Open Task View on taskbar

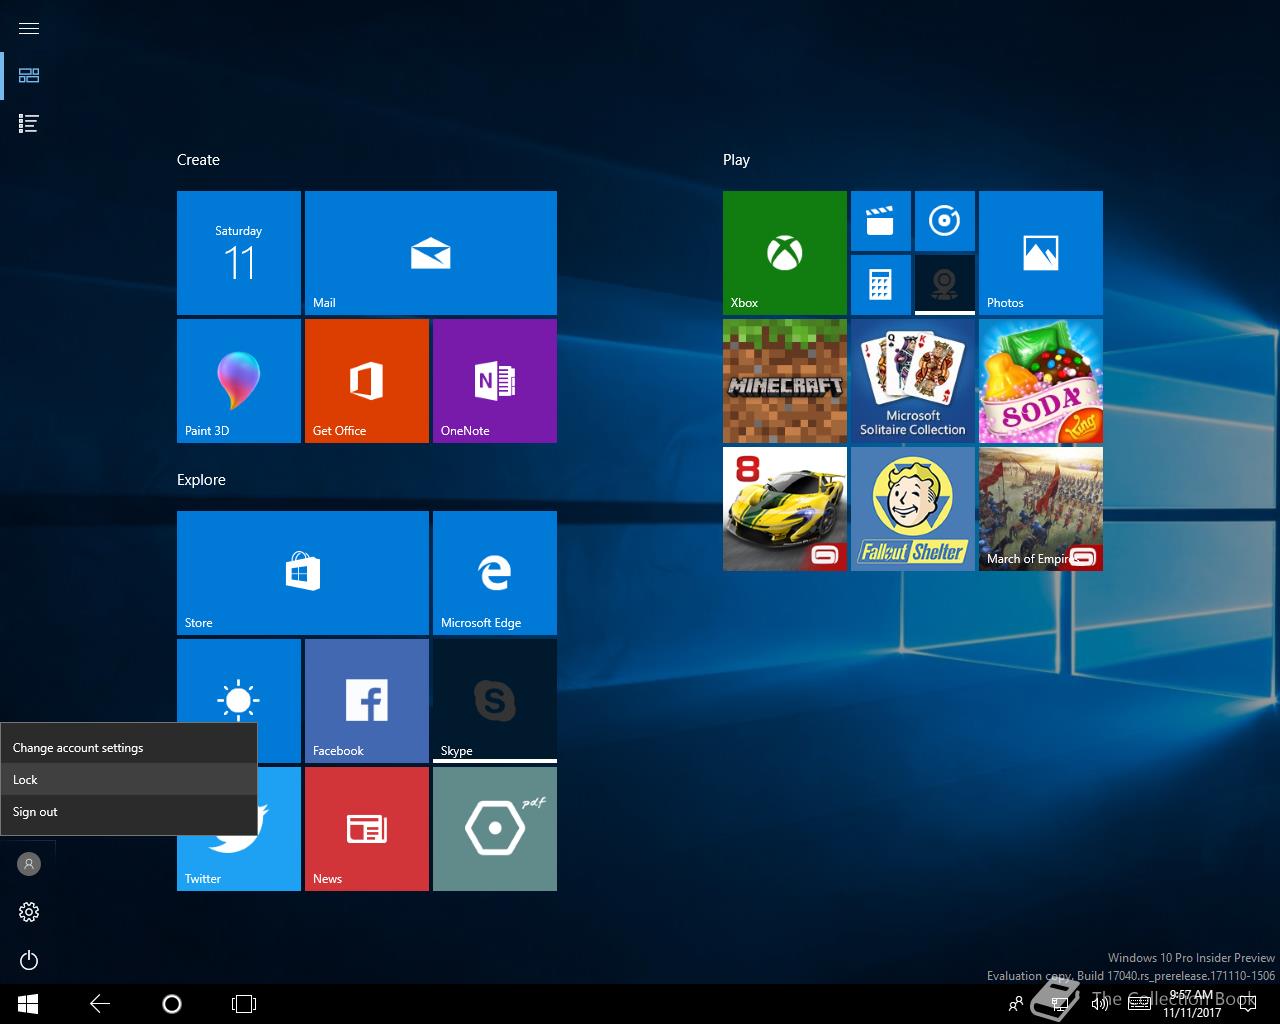(x=244, y=1004)
